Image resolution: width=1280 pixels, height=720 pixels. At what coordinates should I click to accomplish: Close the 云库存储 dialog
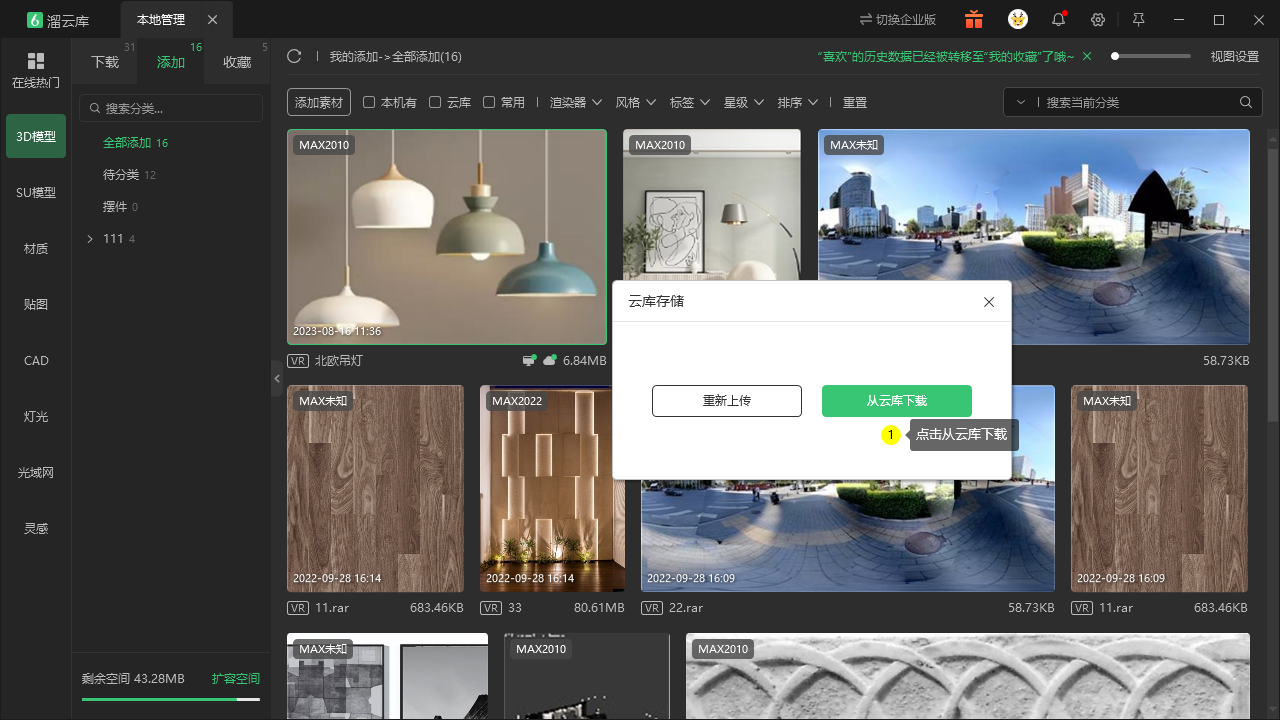[989, 301]
